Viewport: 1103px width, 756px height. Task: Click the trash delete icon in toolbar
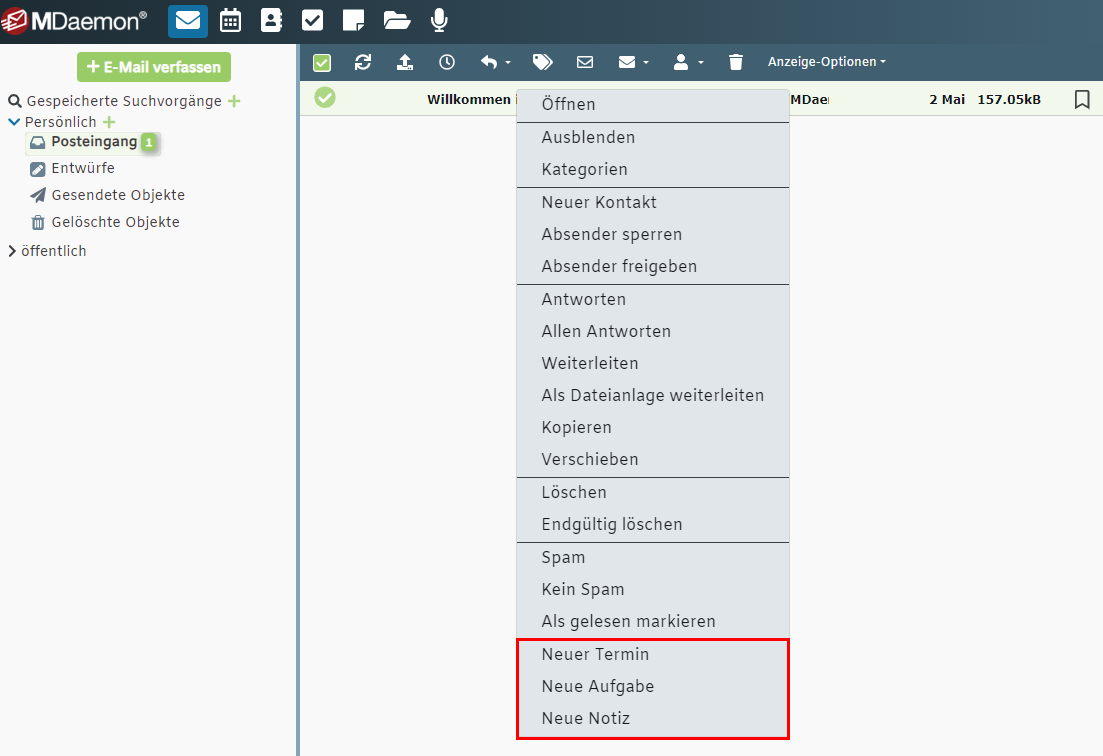[x=736, y=62]
